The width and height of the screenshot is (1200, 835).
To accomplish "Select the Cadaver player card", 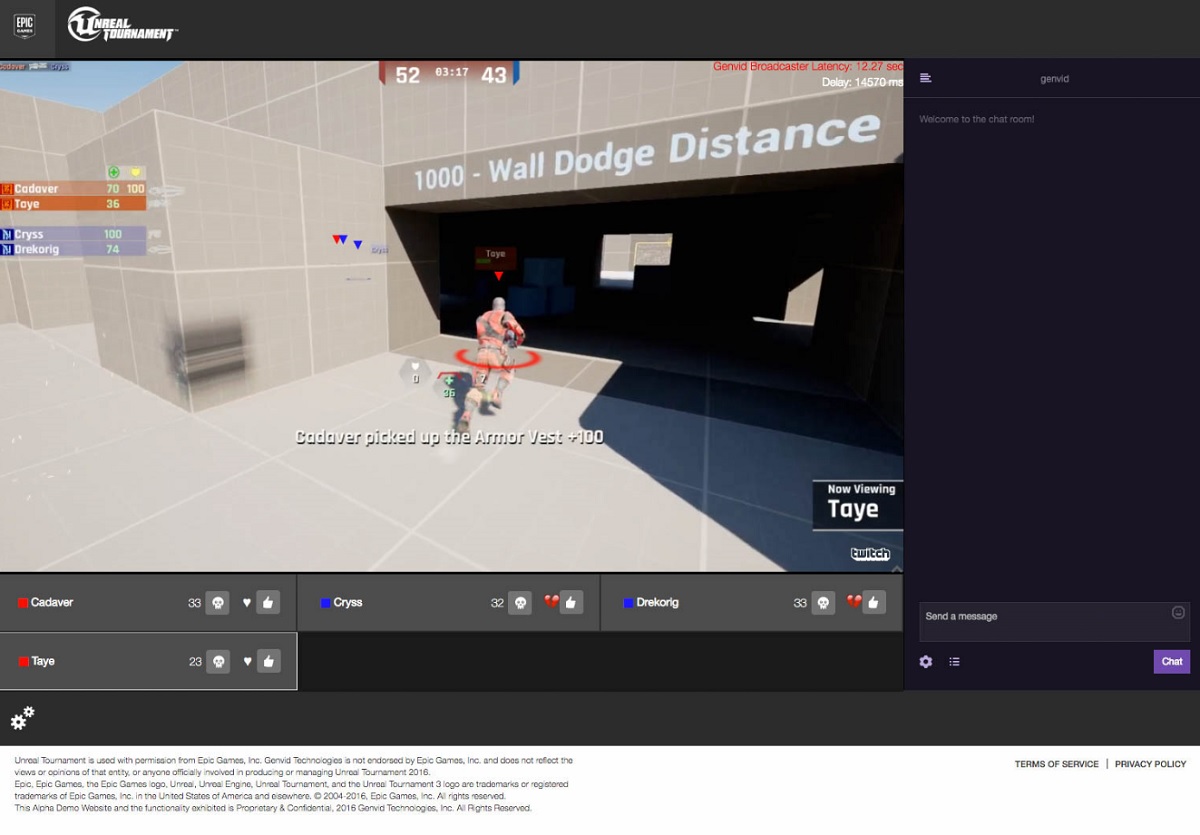I will [148, 603].
